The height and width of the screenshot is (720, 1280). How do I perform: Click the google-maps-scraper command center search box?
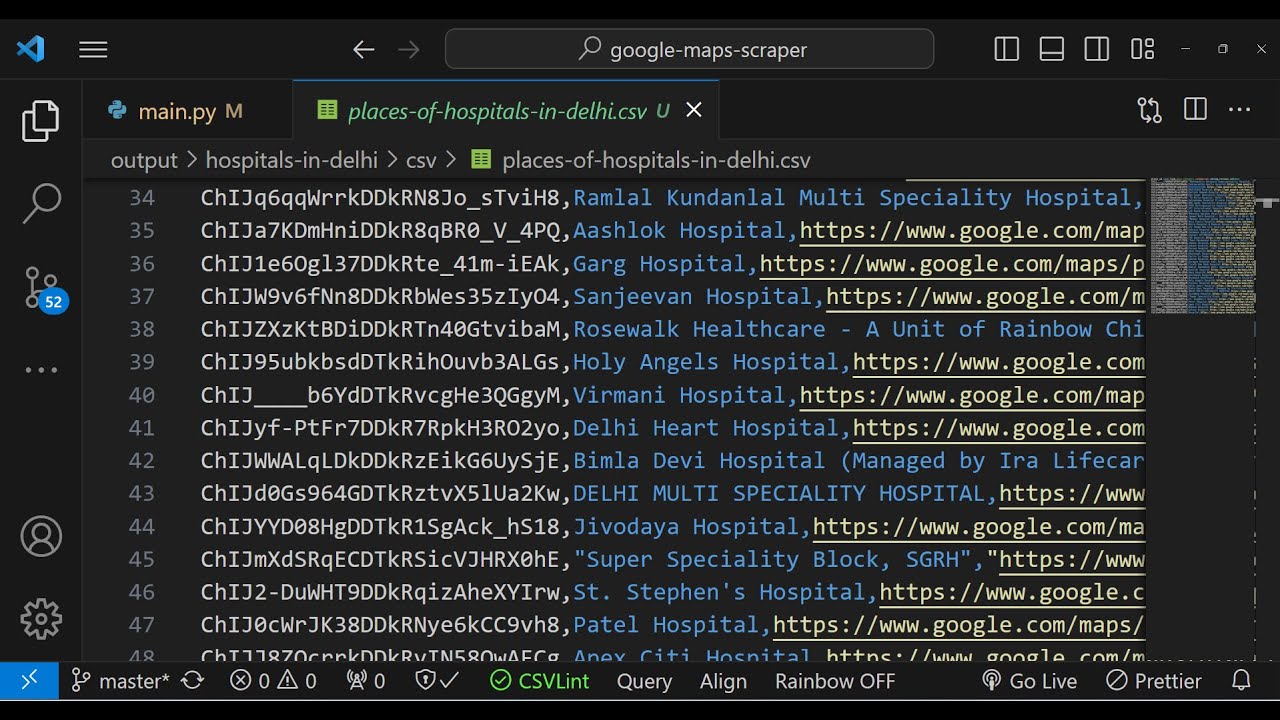coord(690,49)
